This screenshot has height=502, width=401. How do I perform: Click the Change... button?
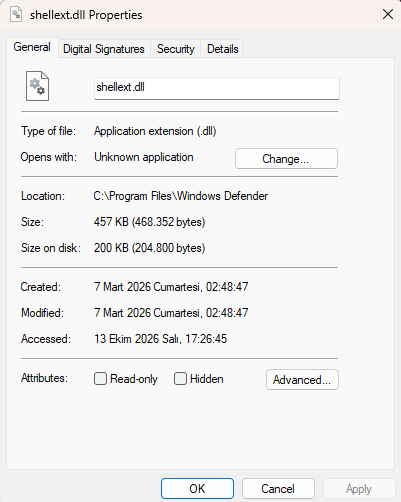286,159
